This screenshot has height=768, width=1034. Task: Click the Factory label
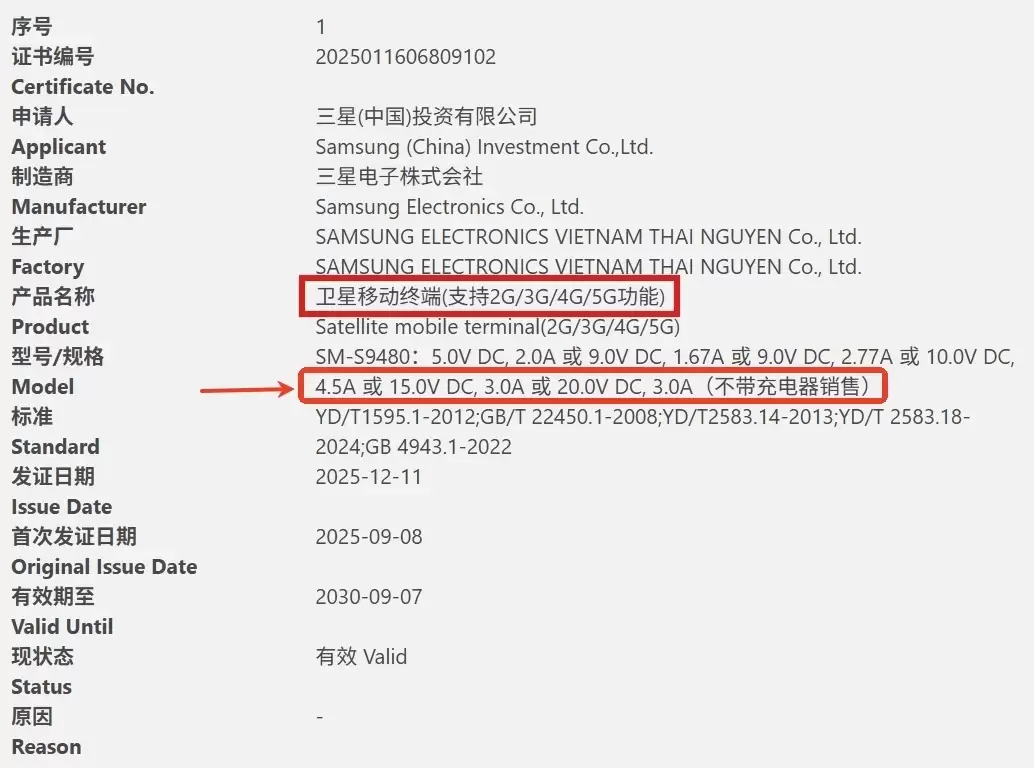coord(47,267)
